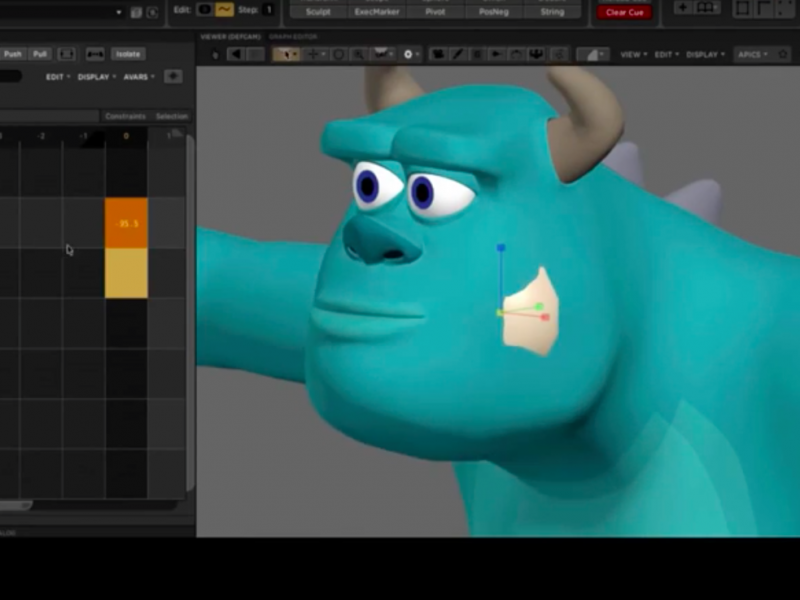The height and width of the screenshot is (600, 800).
Task: Click the Step value field
Action: point(268,10)
